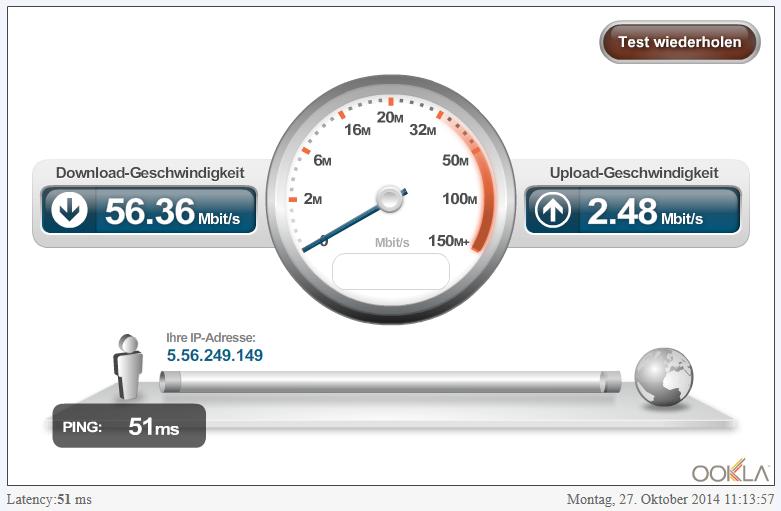Screen dimensions: 781x511
Task: Click the Upload-Geschwindigkeit label
Action: tap(634, 173)
